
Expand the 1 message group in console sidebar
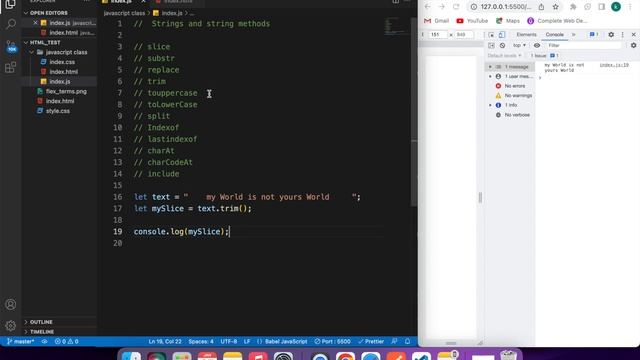(491, 67)
